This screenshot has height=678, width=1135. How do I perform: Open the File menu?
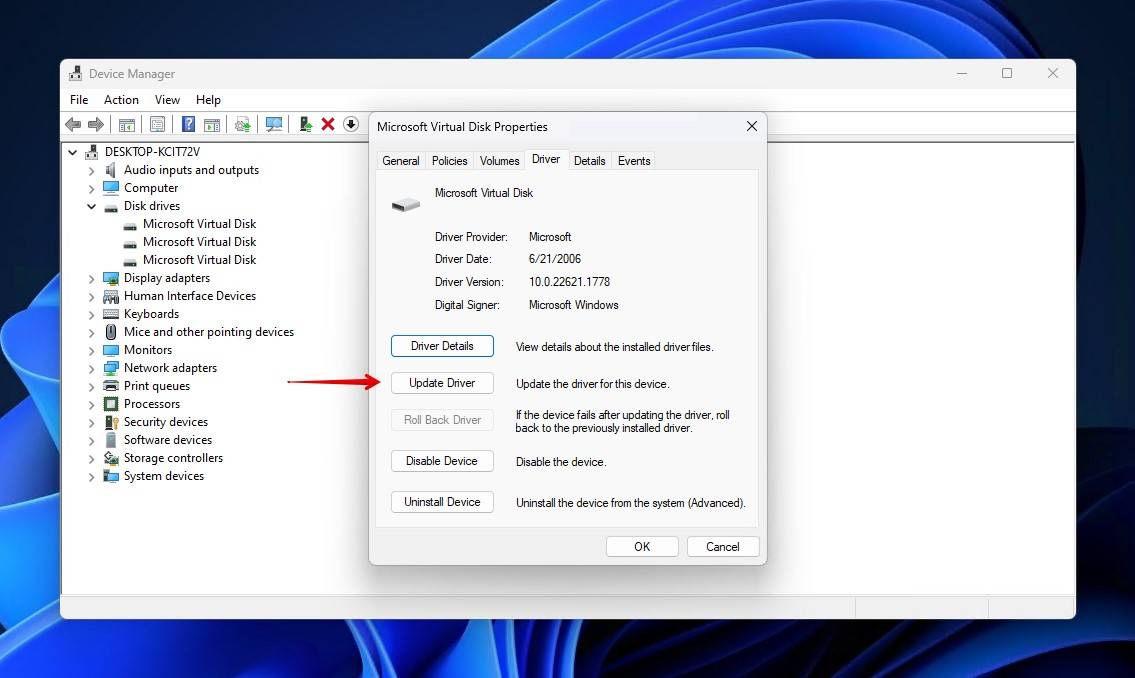click(79, 100)
